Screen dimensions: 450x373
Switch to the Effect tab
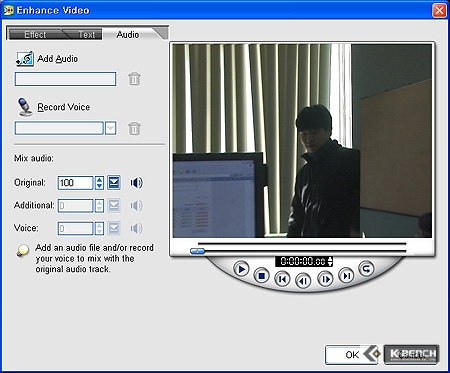[35, 34]
